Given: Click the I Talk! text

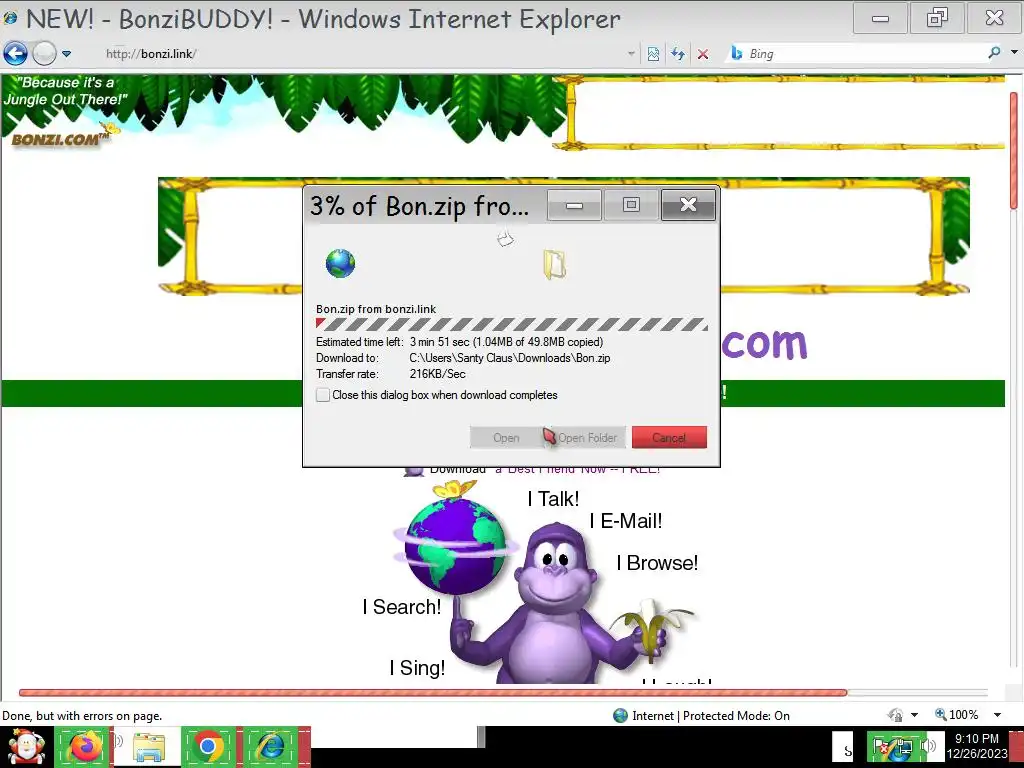Looking at the screenshot, I should (553, 499).
